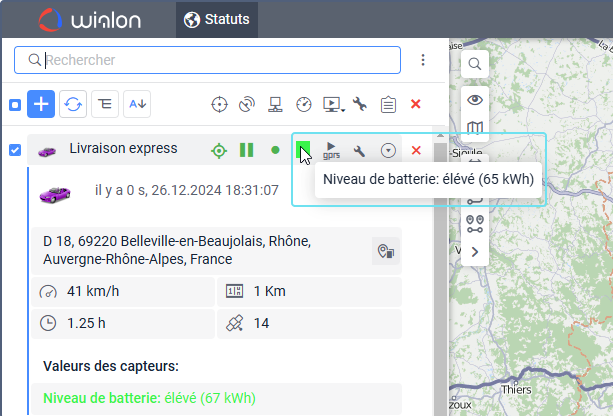Viewport: 613px width, 416px height.
Task: Click the speedometer icon in the column header toolbar
Action: click(304, 104)
